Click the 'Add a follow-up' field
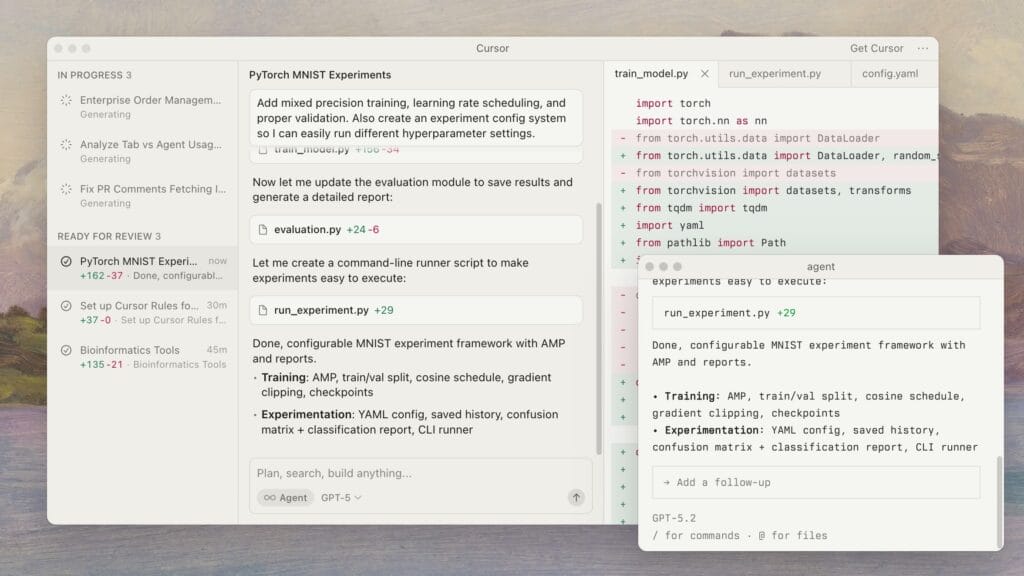The height and width of the screenshot is (576, 1024). [x=815, y=482]
